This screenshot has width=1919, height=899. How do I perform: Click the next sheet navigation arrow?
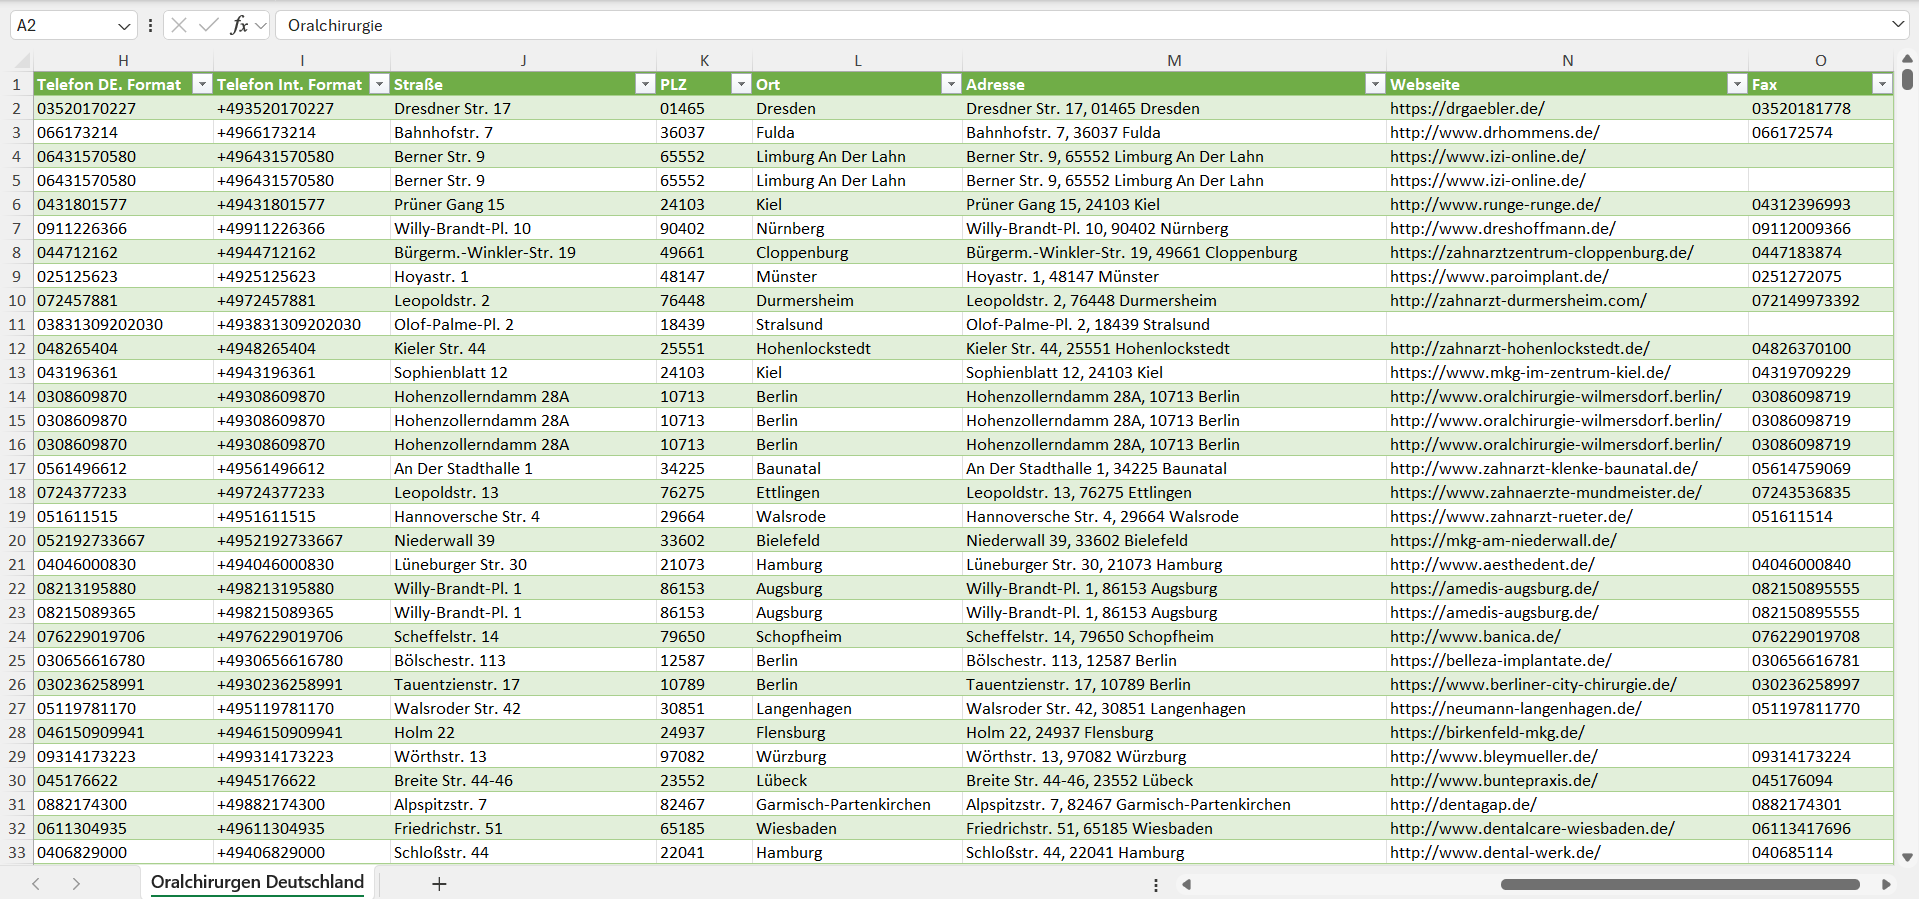click(76, 883)
